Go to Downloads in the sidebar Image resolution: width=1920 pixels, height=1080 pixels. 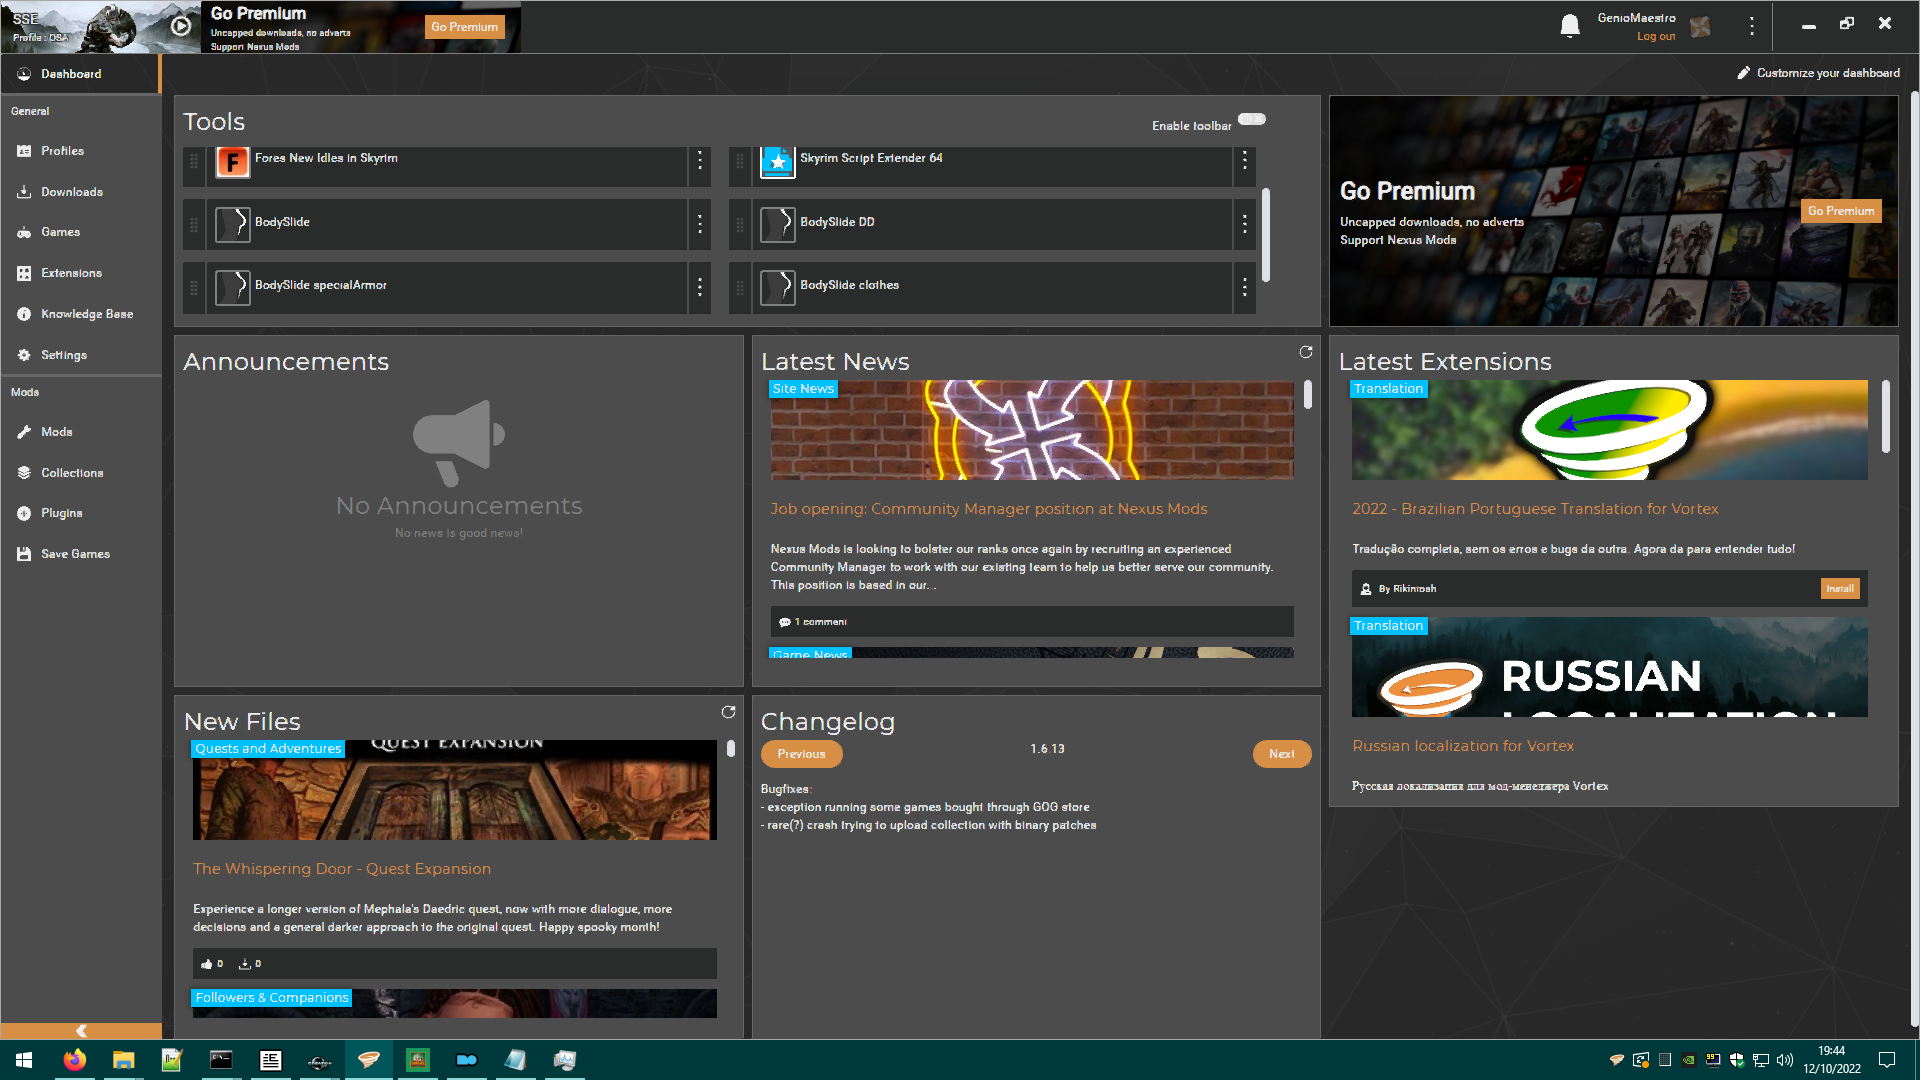click(80, 192)
